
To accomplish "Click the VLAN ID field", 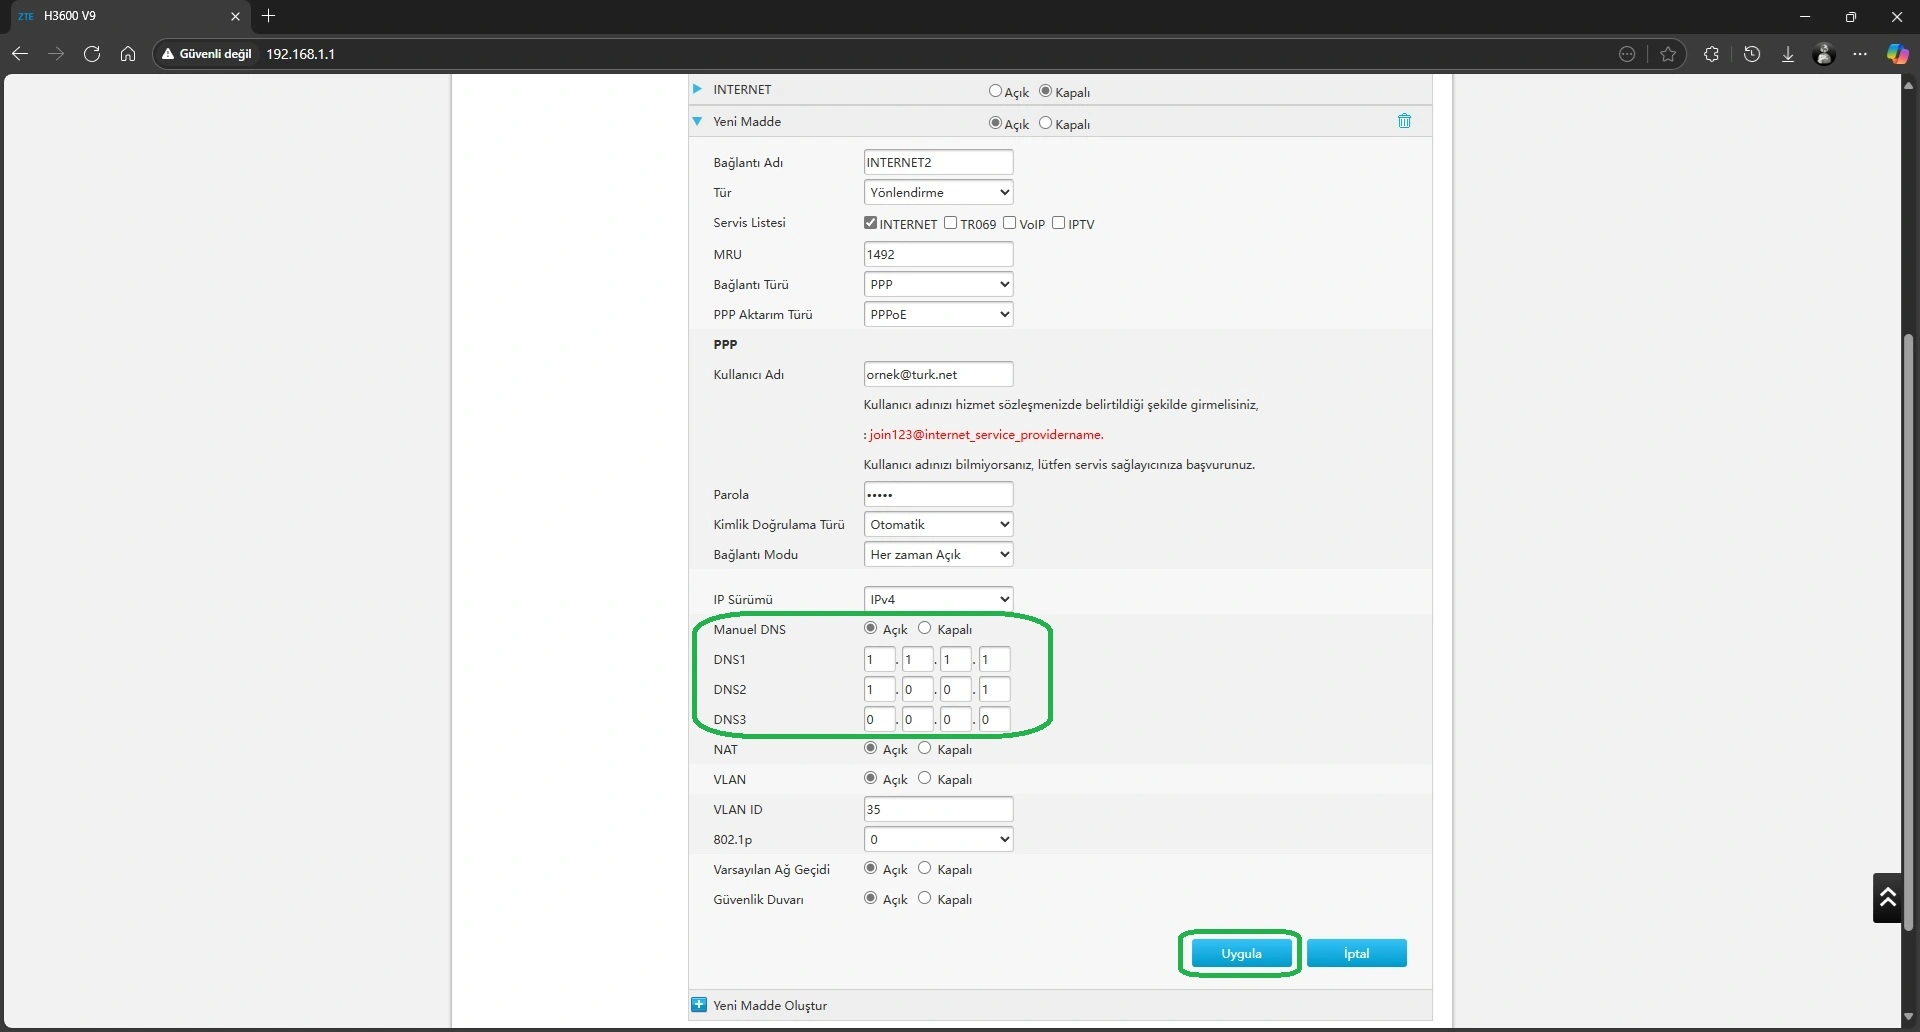I will [x=938, y=809].
